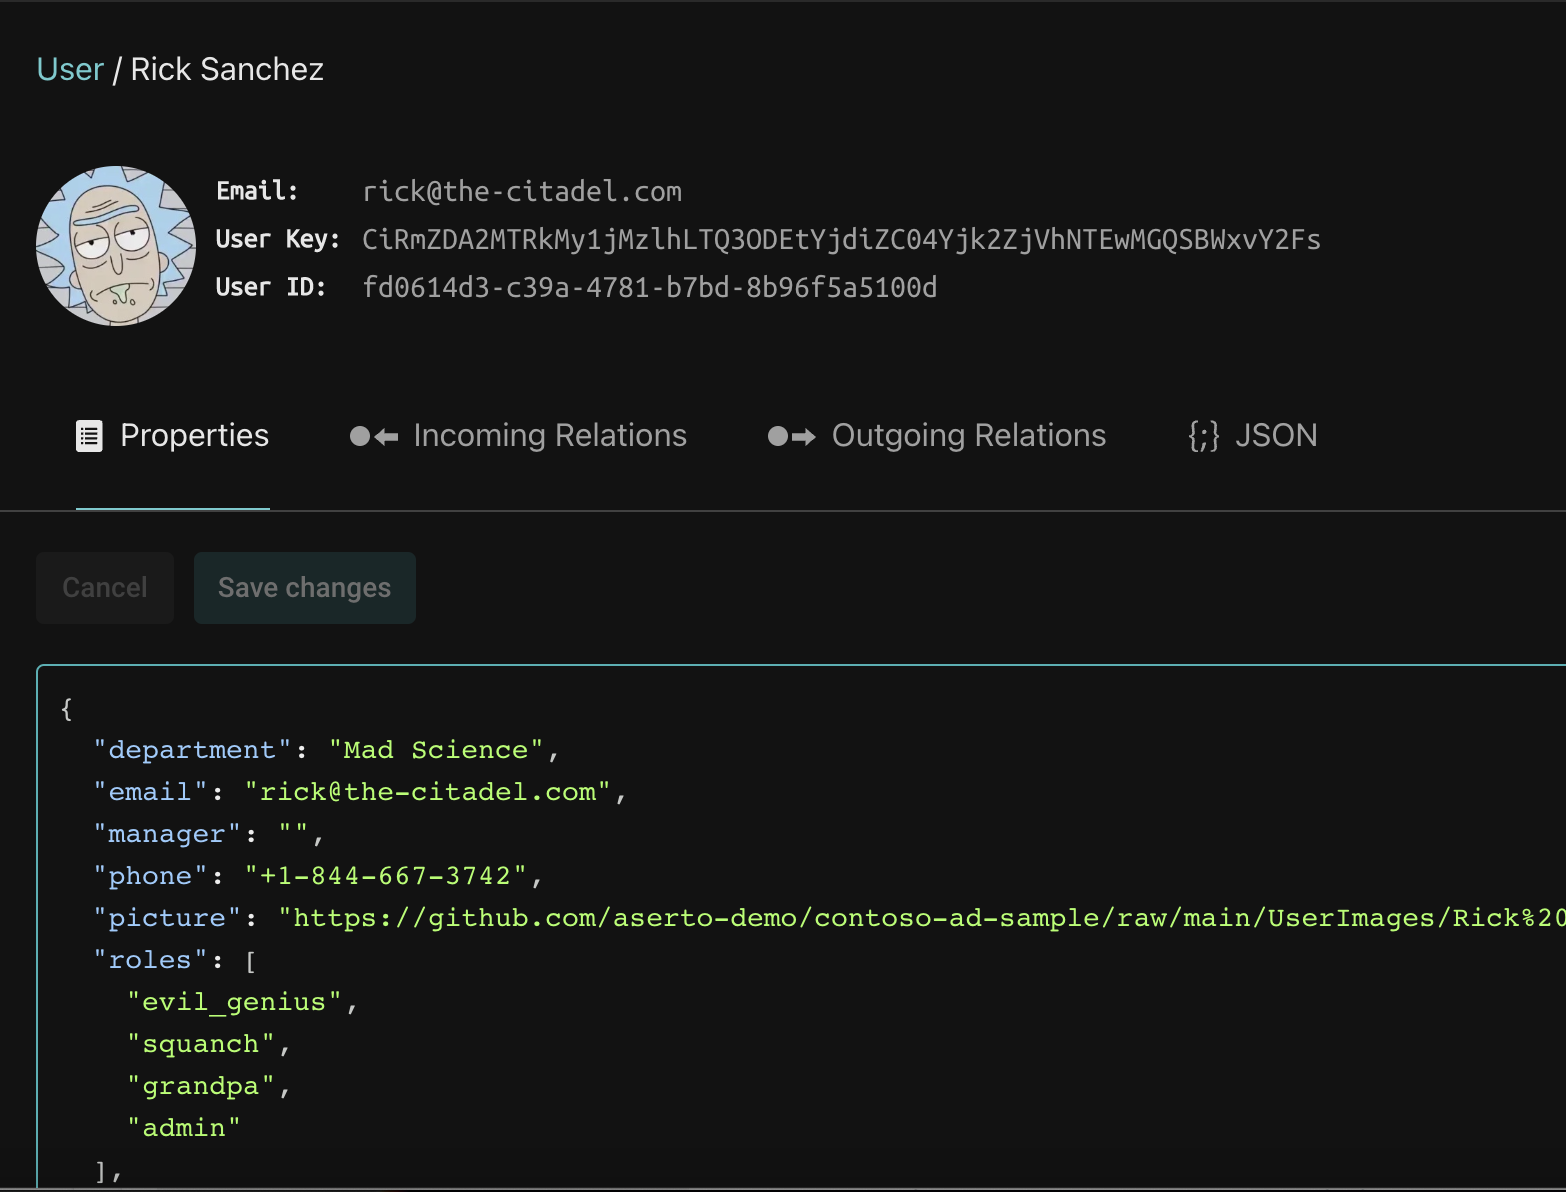Screen dimensions: 1566x1192
Task: Click the Incoming Relations arrow icon
Action: (374, 436)
